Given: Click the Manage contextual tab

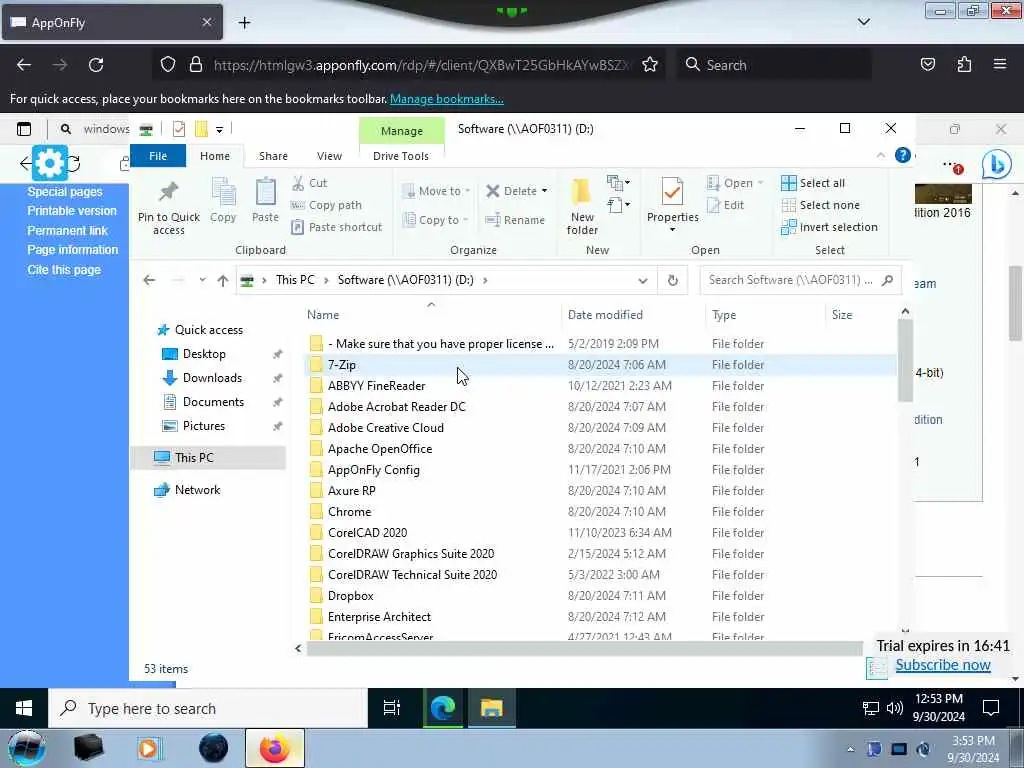Looking at the screenshot, I should (402, 131).
